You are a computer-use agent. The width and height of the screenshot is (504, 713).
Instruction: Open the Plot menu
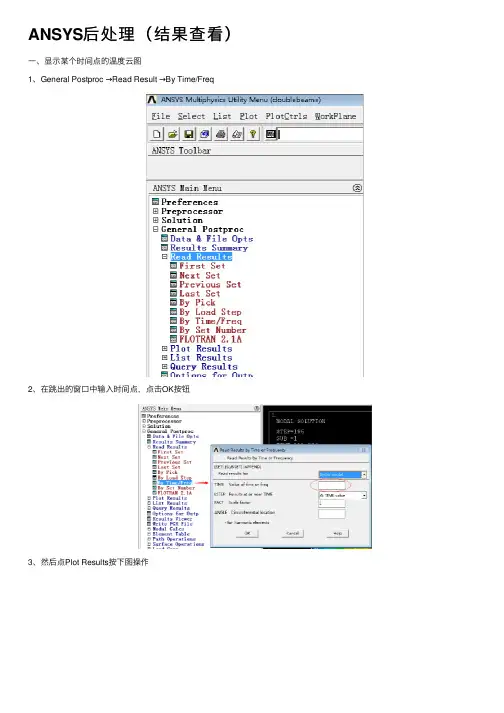pos(249,116)
